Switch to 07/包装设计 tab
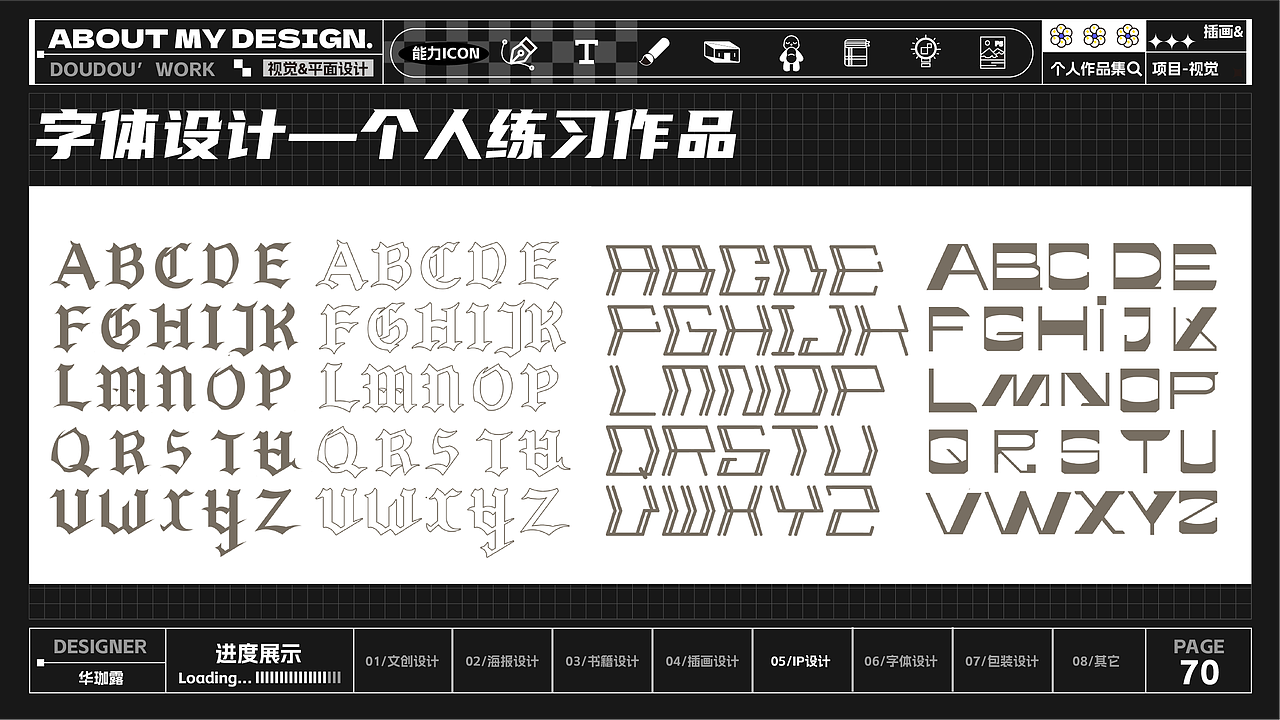 [1001, 661]
